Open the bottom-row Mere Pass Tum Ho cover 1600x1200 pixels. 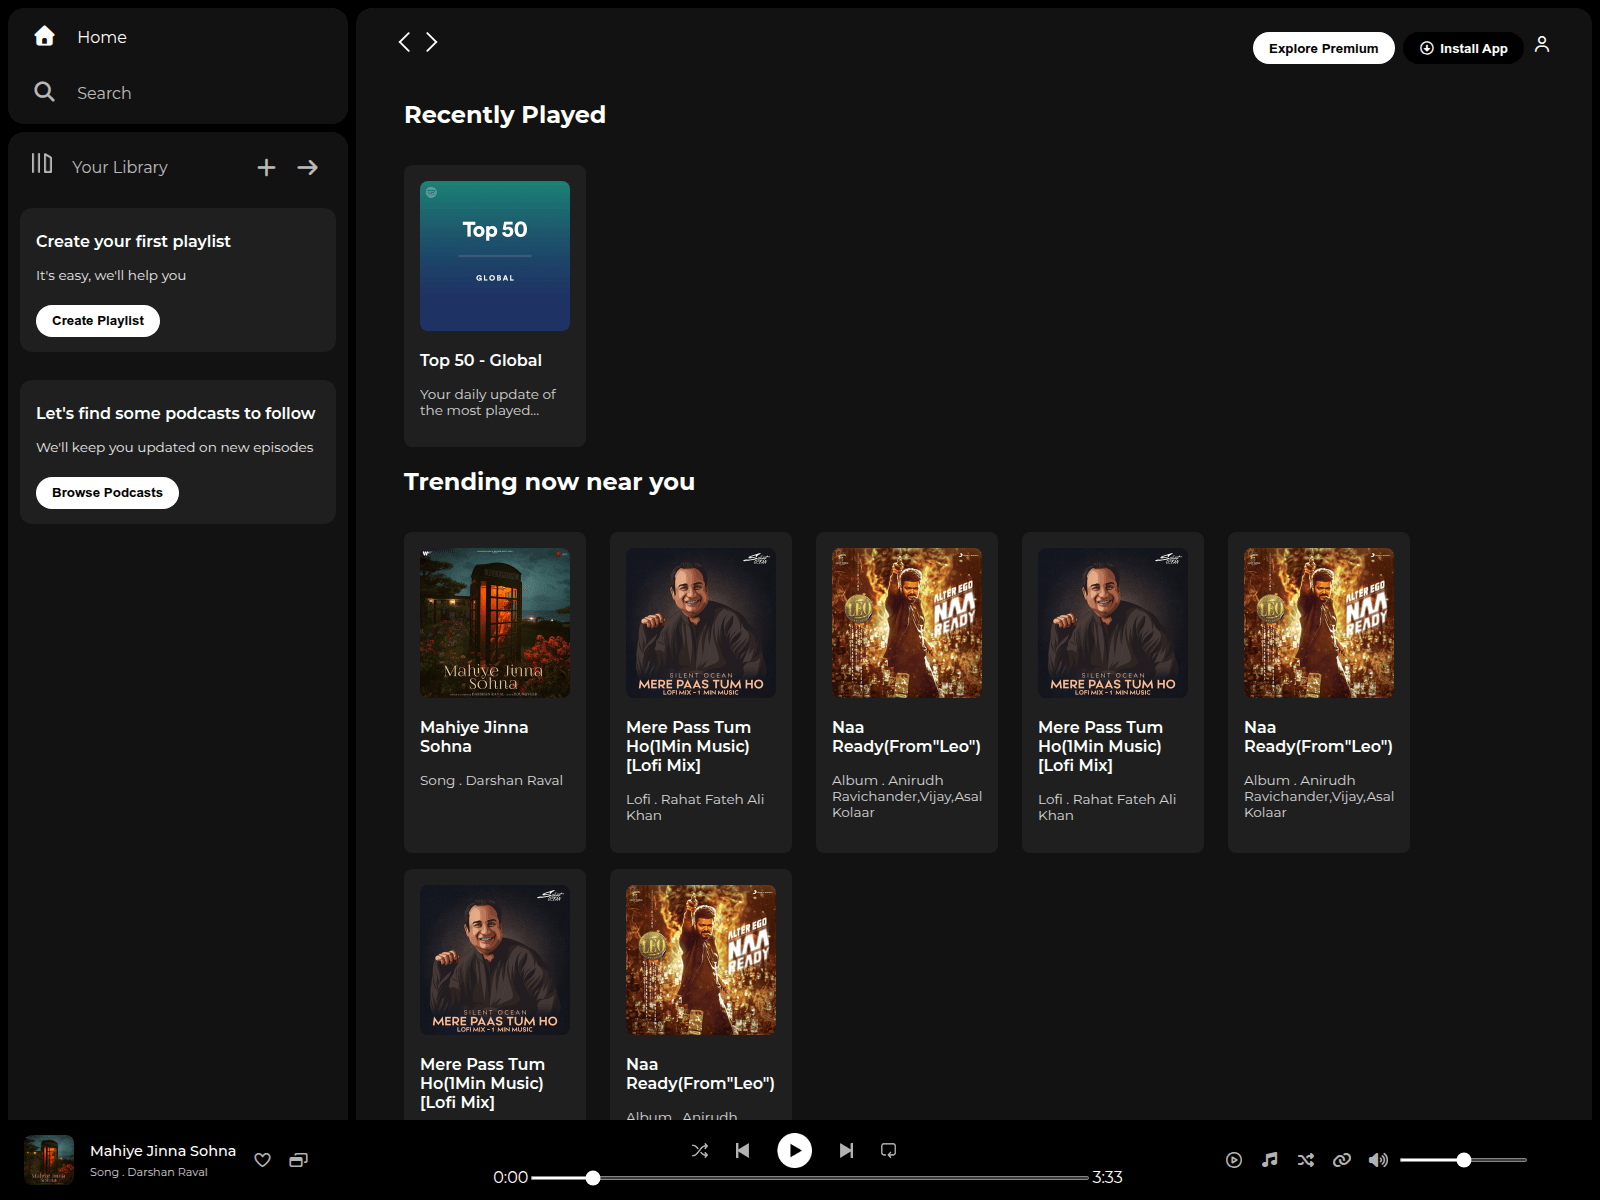click(495, 960)
